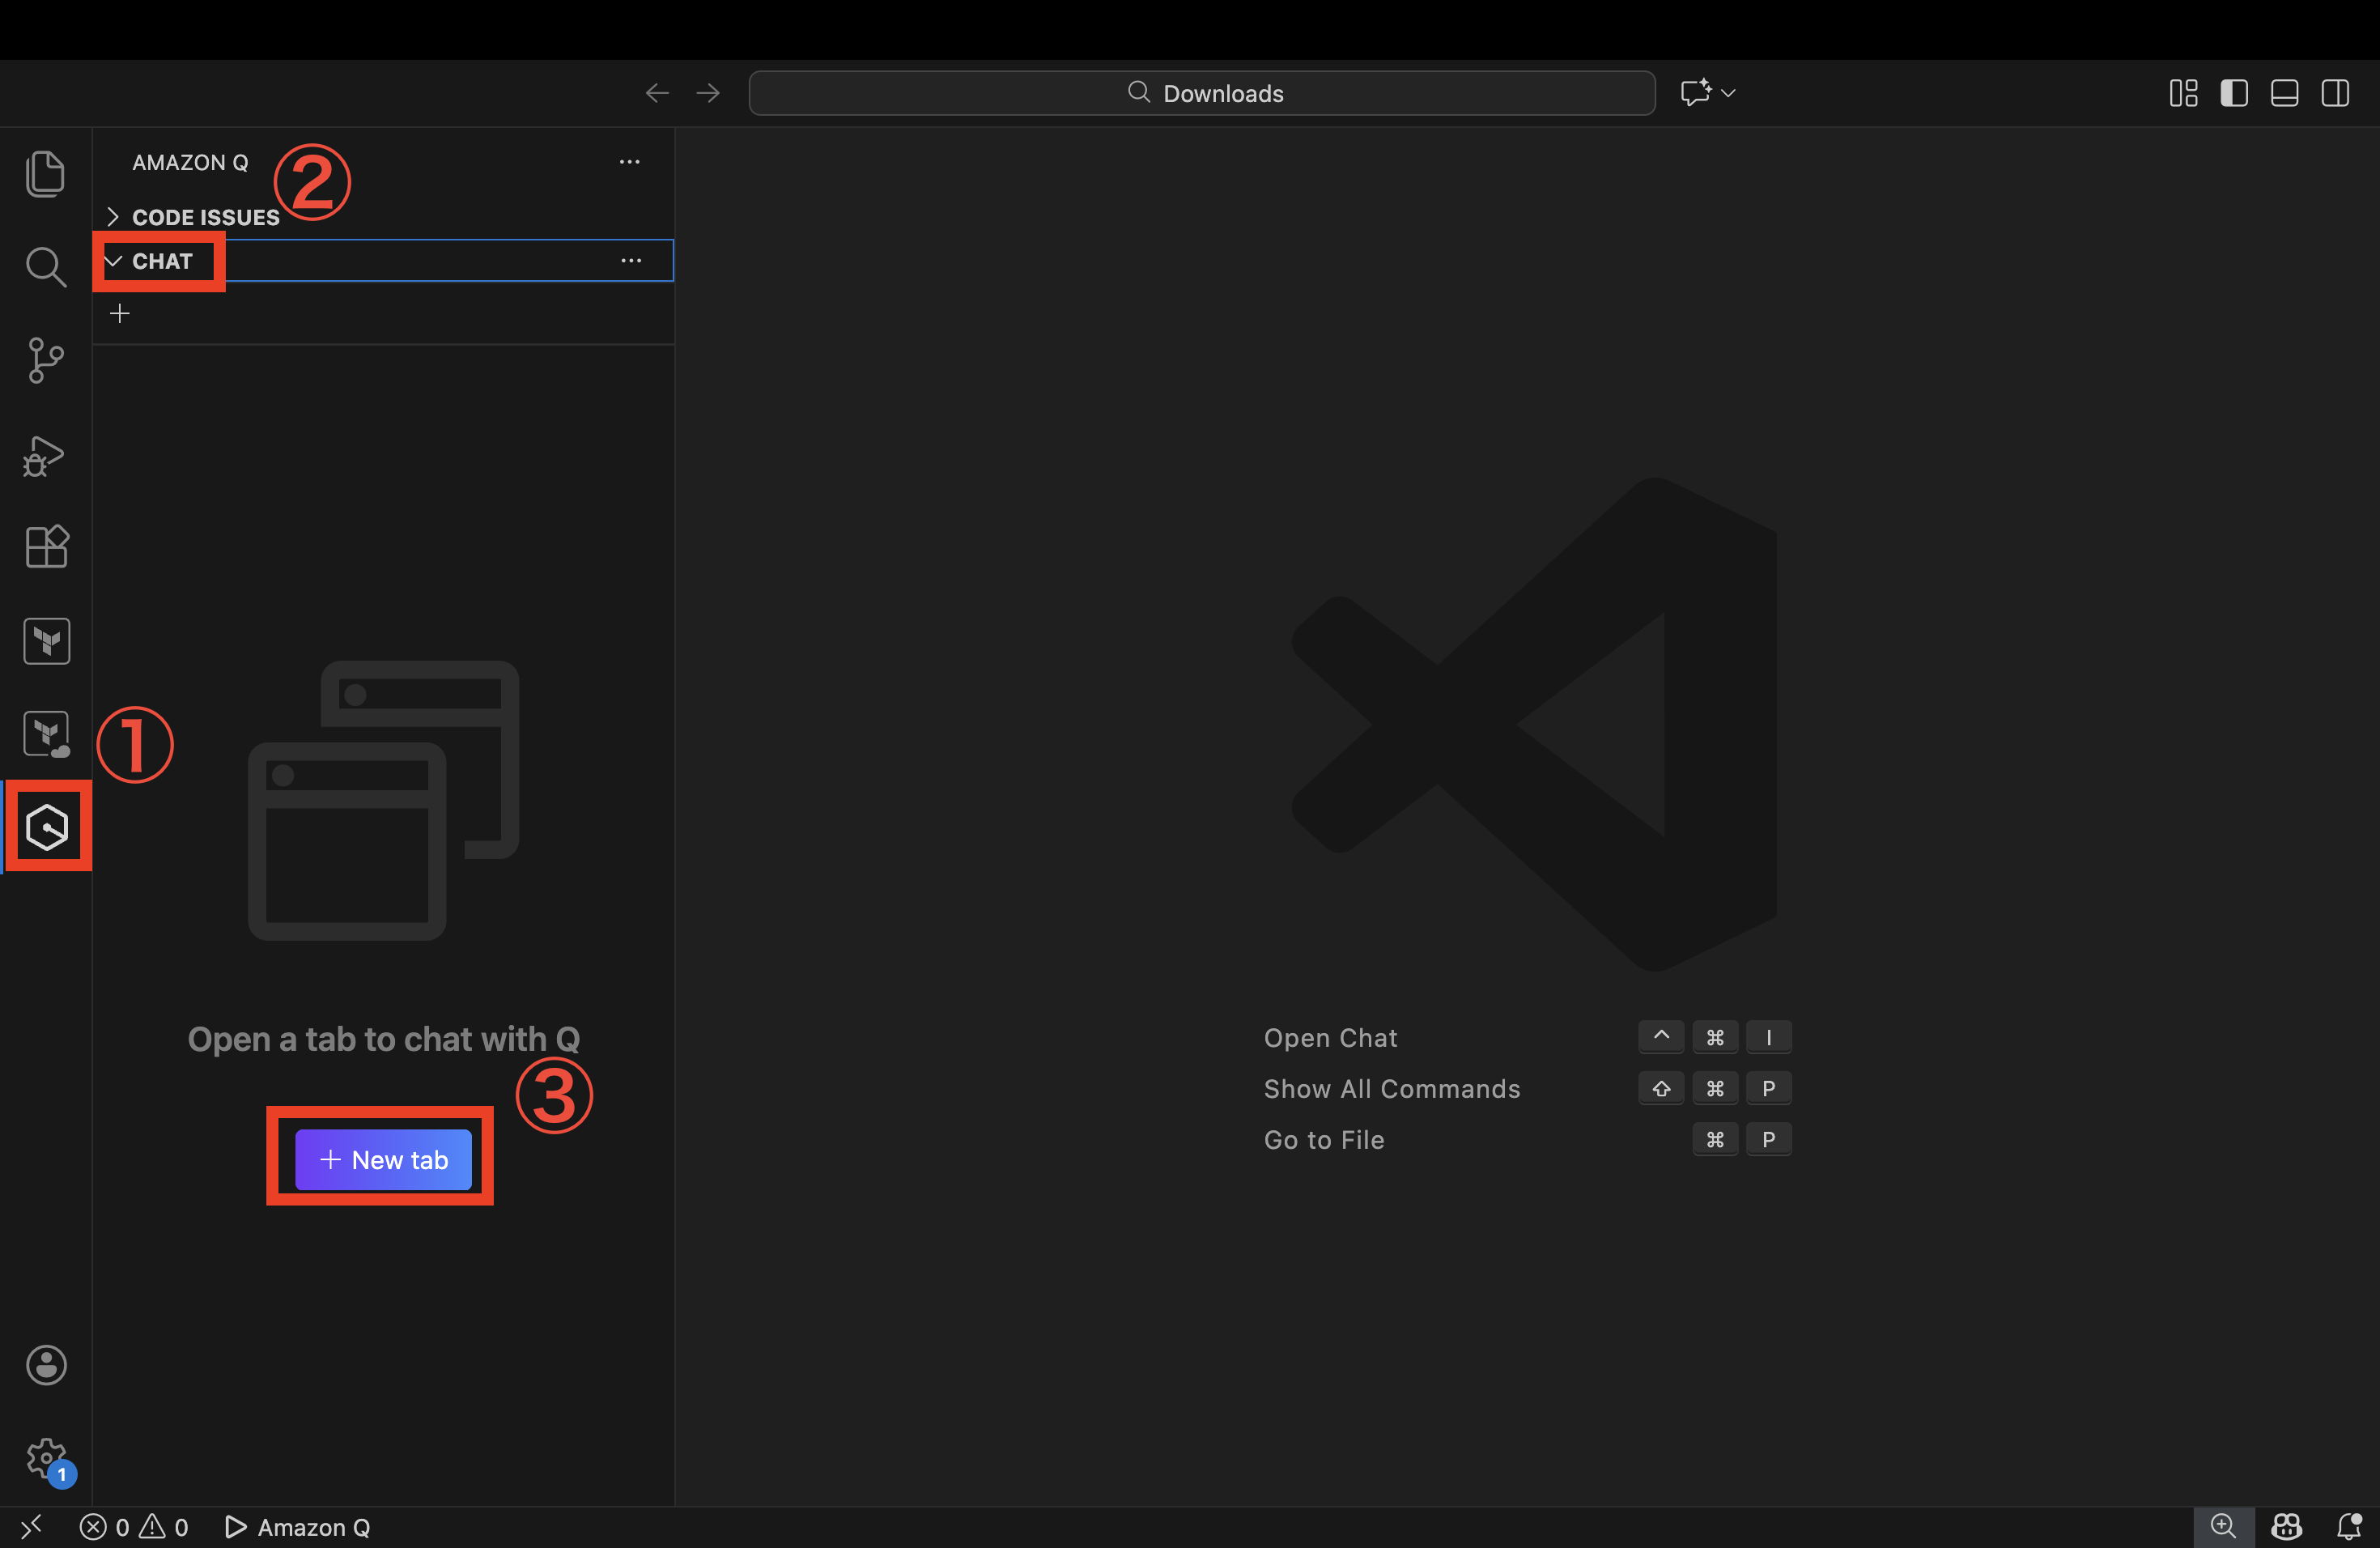This screenshot has height=1548, width=2380.
Task: Open the Explorer view in activity bar
Action: pyautogui.click(x=45, y=174)
